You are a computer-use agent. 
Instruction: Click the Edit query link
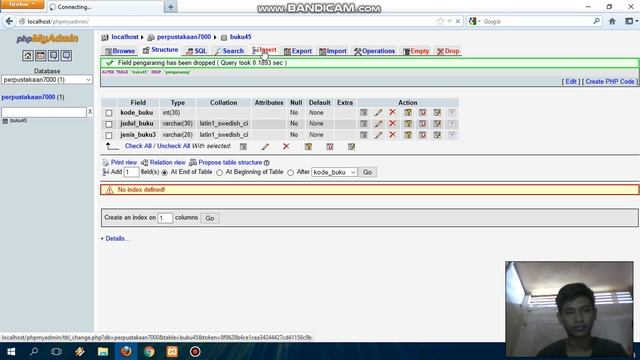click(571, 82)
